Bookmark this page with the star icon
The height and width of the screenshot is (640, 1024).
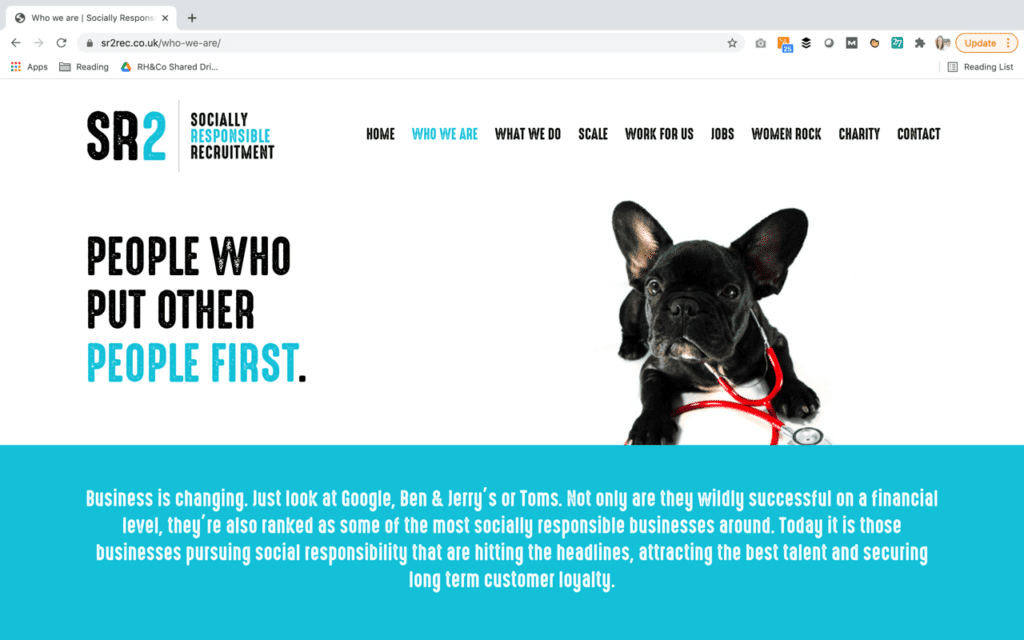click(732, 43)
